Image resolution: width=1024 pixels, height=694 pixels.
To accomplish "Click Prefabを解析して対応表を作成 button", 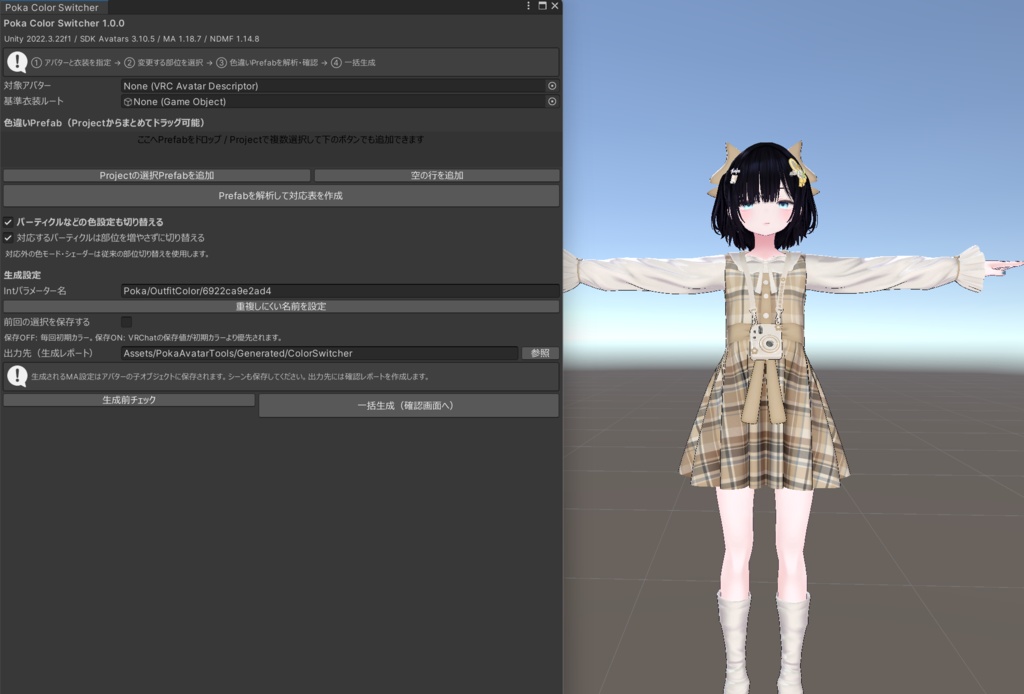I will coord(281,196).
